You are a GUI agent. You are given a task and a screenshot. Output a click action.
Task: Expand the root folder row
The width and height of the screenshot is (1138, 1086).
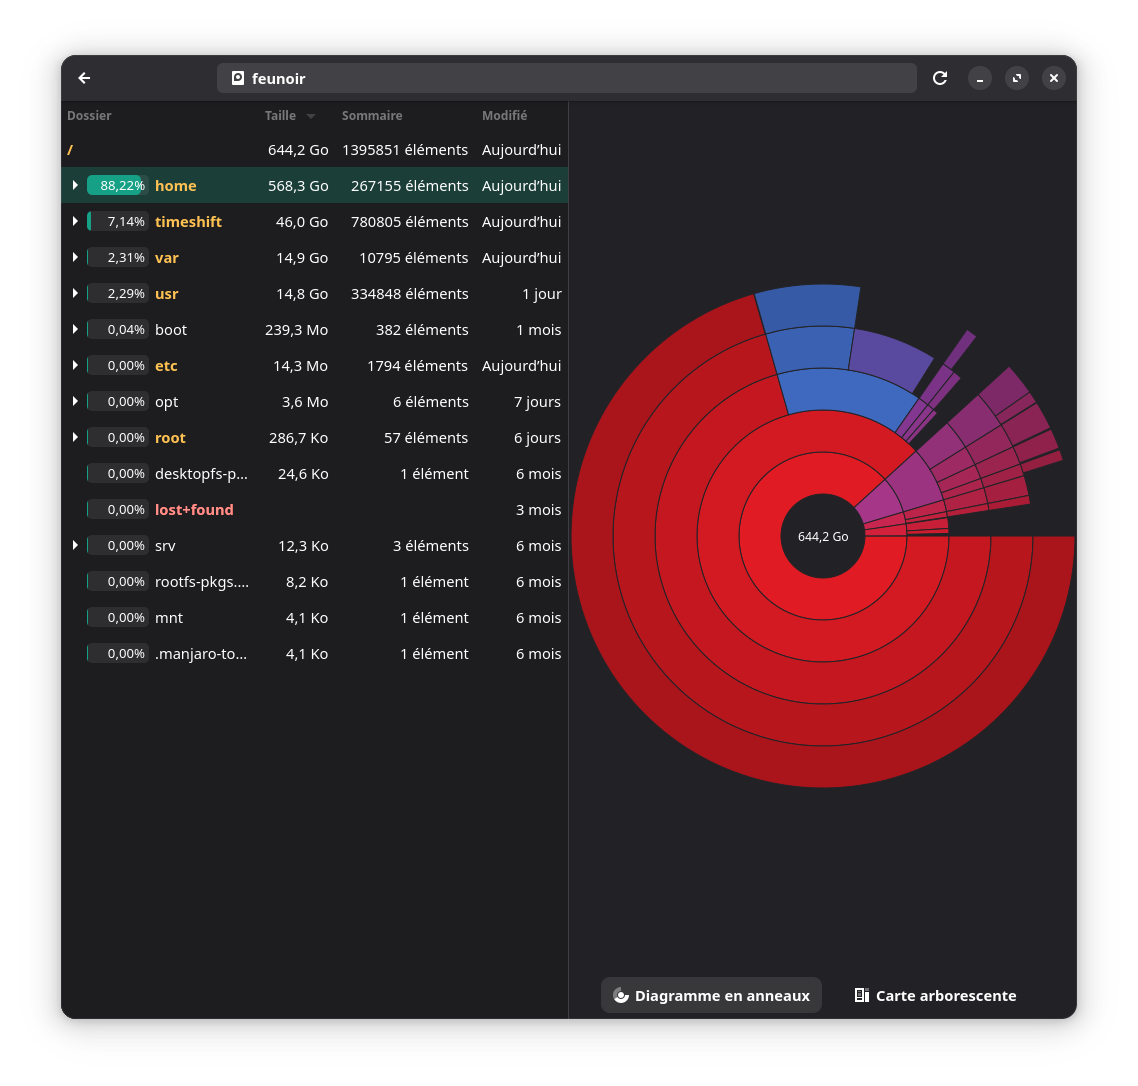click(x=75, y=438)
